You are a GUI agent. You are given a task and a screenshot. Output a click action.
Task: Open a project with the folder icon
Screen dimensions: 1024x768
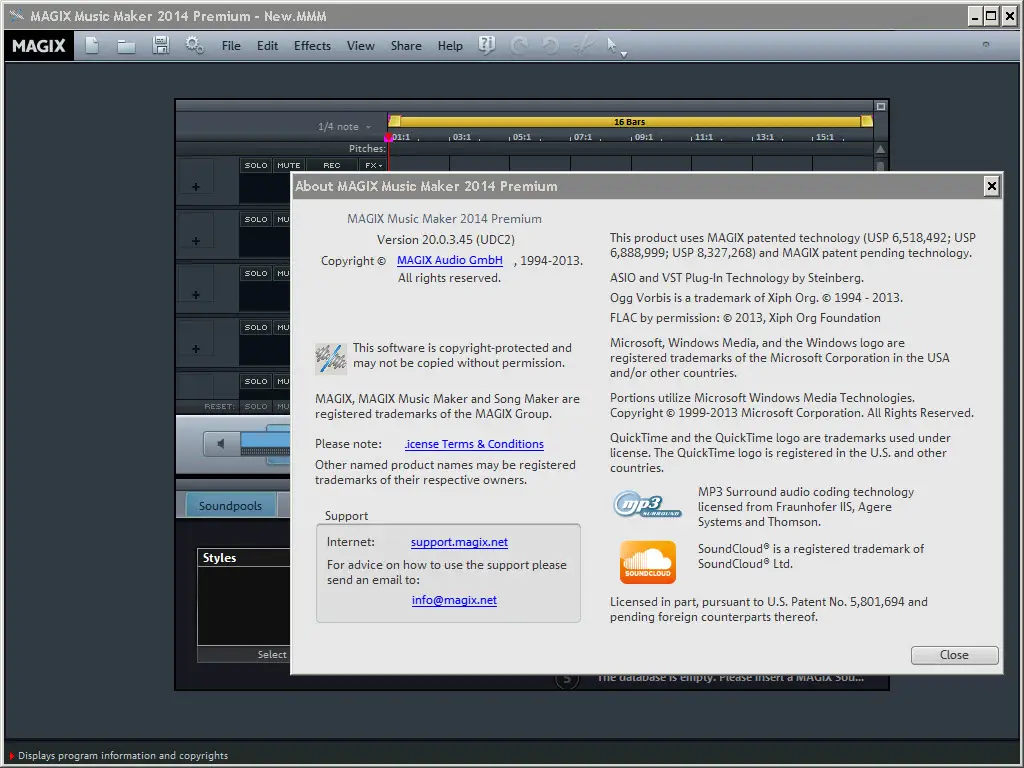tap(126, 46)
